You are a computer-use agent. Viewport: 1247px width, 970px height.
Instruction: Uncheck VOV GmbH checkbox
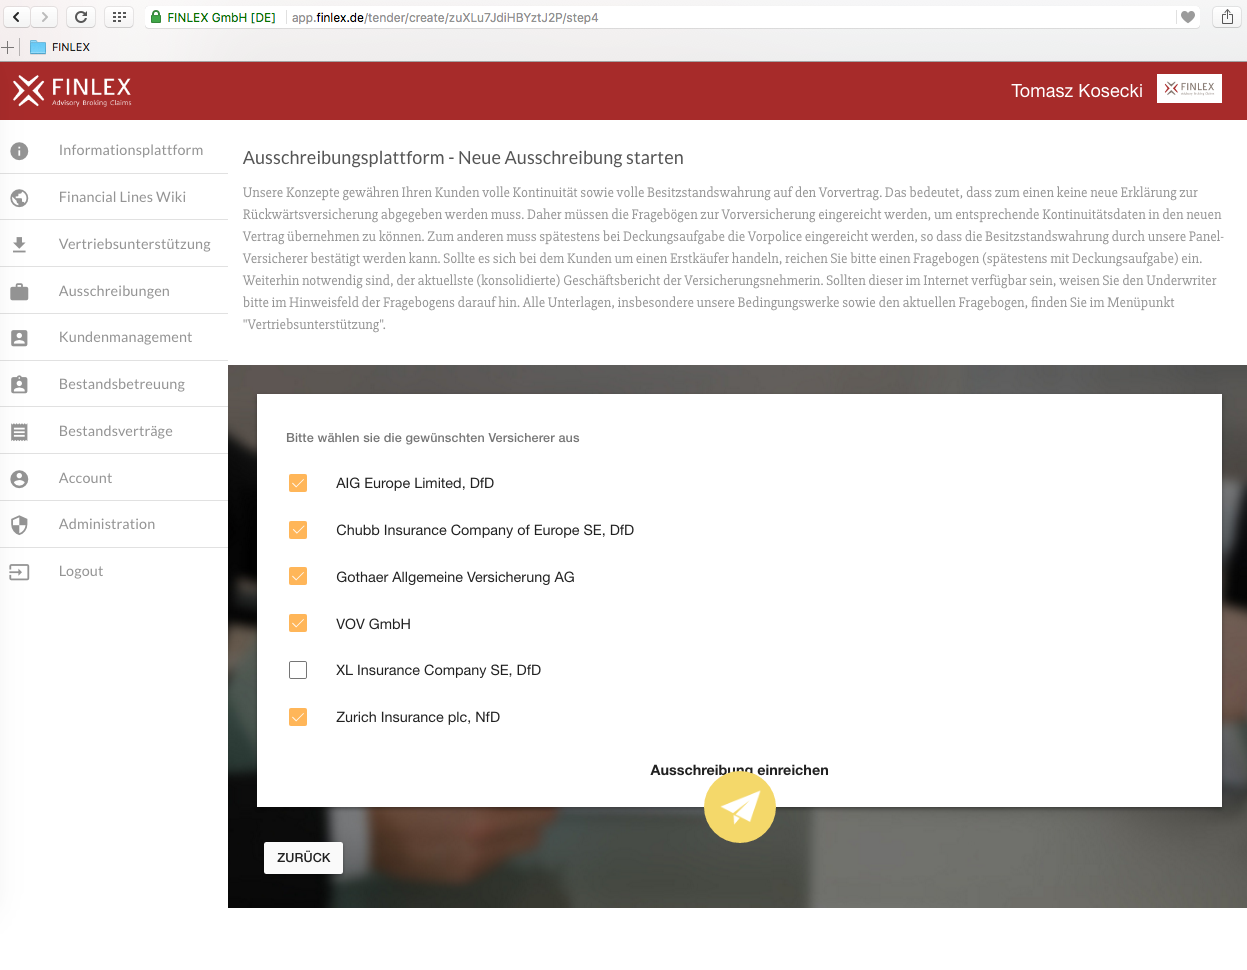[x=298, y=623]
